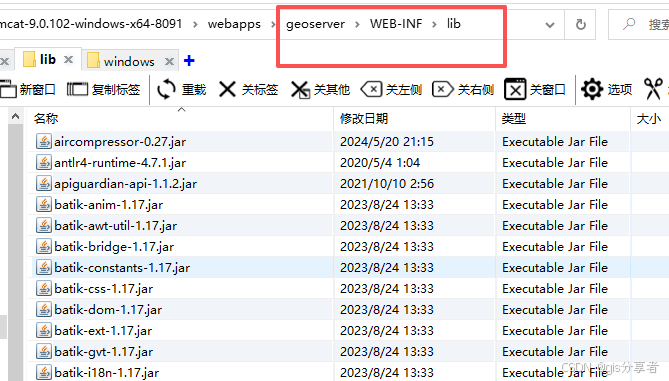Click jar icon of batik-css-1.17.jar
This screenshot has width=669, height=381.
pyautogui.click(x=44, y=288)
